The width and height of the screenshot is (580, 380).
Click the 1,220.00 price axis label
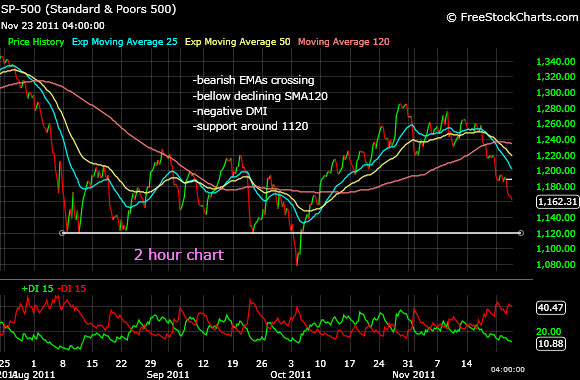[556, 155]
